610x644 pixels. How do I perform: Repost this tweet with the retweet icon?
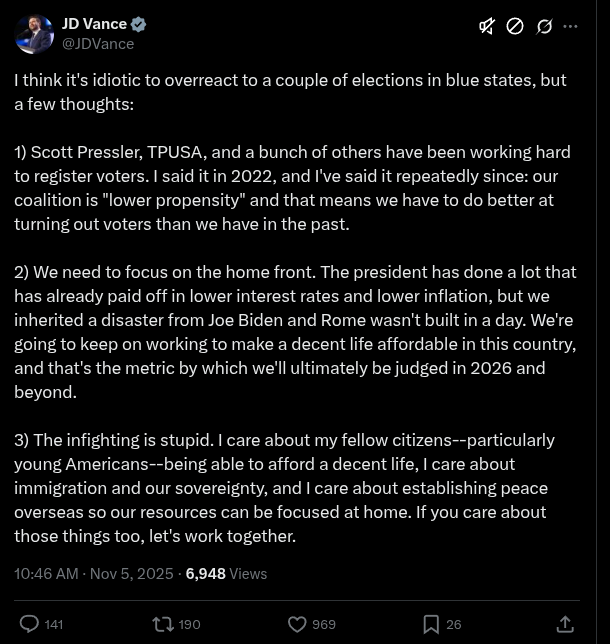pyautogui.click(x=162, y=624)
